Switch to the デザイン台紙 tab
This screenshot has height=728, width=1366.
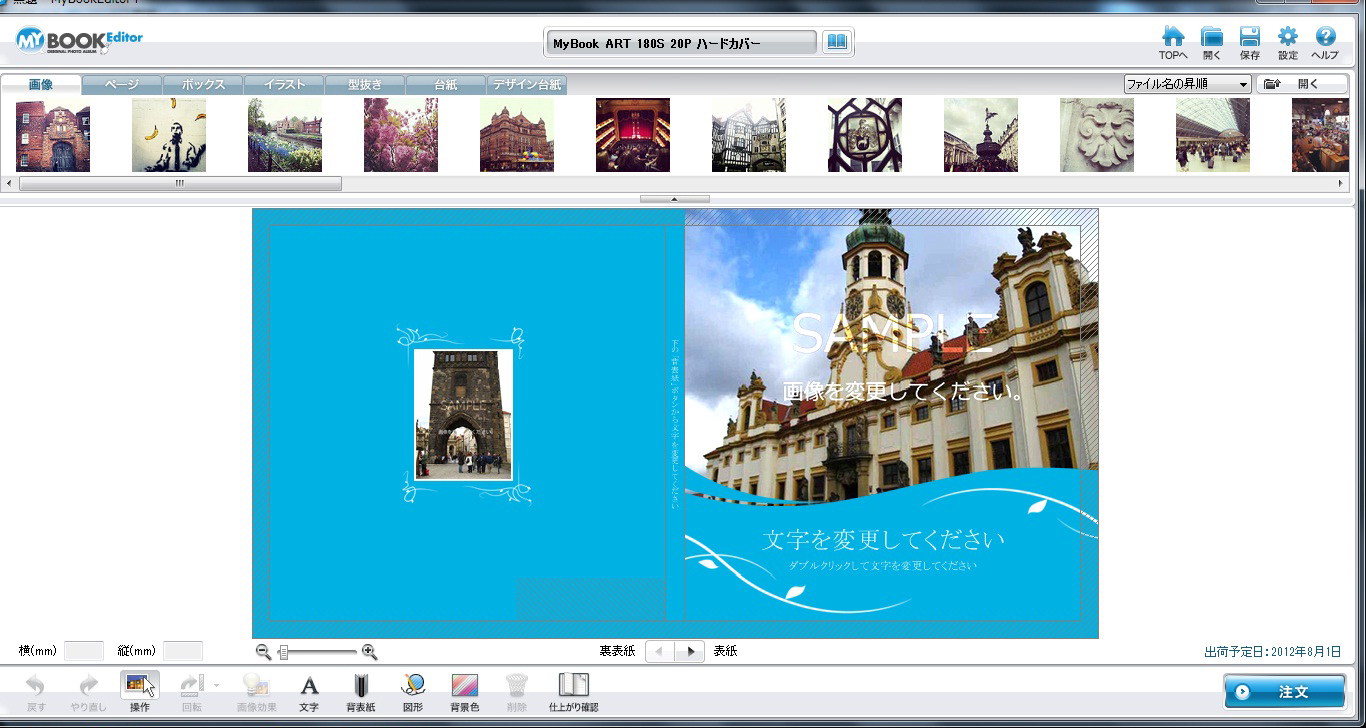527,85
